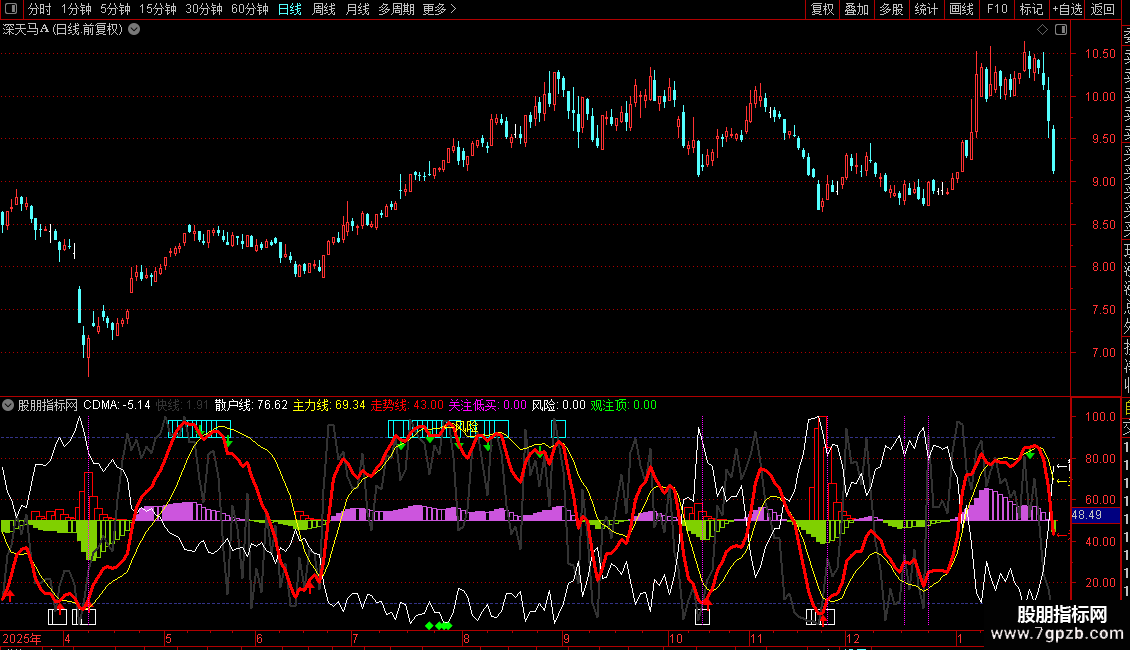
Task: Click month 10 on time axis
Action: [675, 638]
